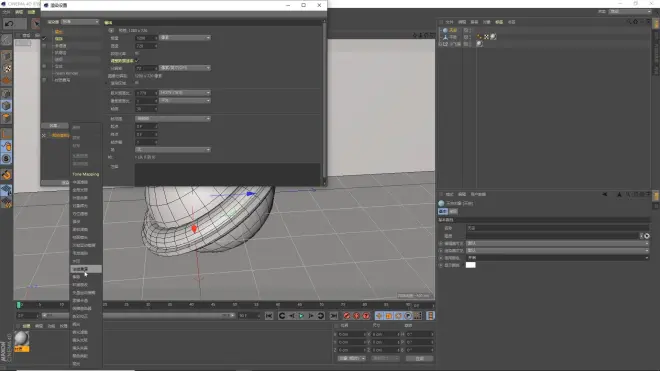
Task: Click the preset arrow beside the 1280 x 720 label
Action: click(111, 30)
